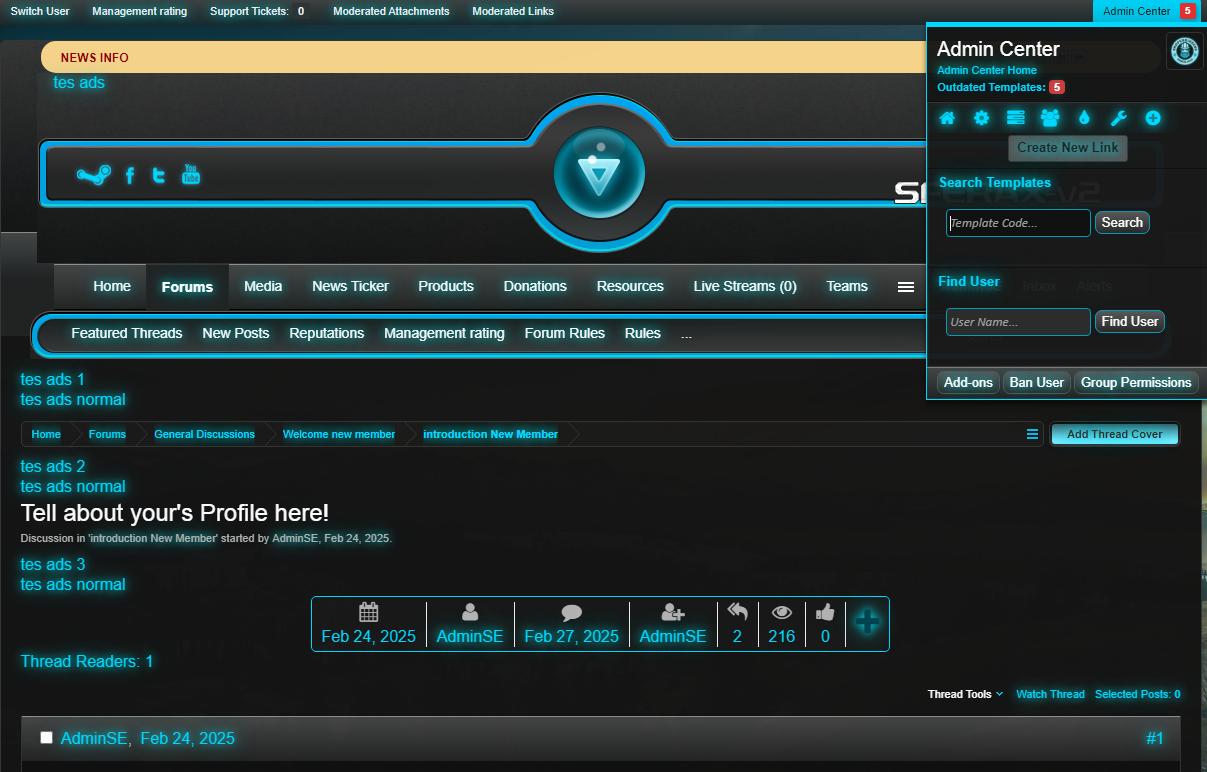Click the speech bubble last reply icon
Image resolution: width=1207 pixels, height=772 pixels.
572,612
